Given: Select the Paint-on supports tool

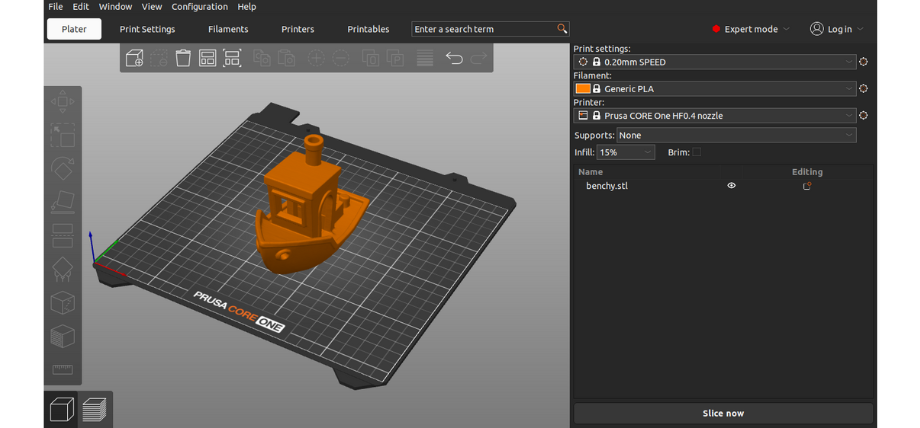Looking at the screenshot, I should tap(63, 269).
